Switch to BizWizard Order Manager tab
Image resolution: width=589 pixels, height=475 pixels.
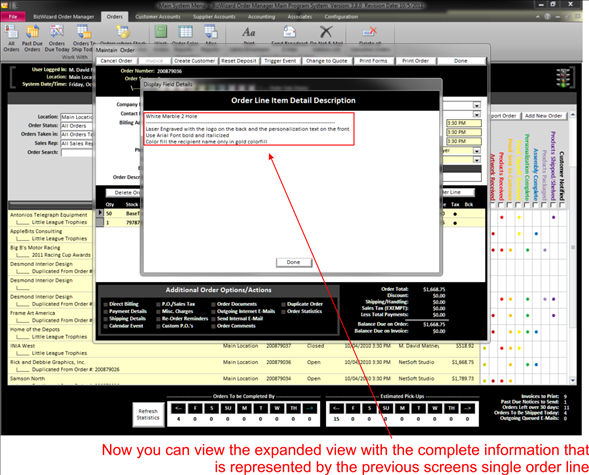(63, 17)
